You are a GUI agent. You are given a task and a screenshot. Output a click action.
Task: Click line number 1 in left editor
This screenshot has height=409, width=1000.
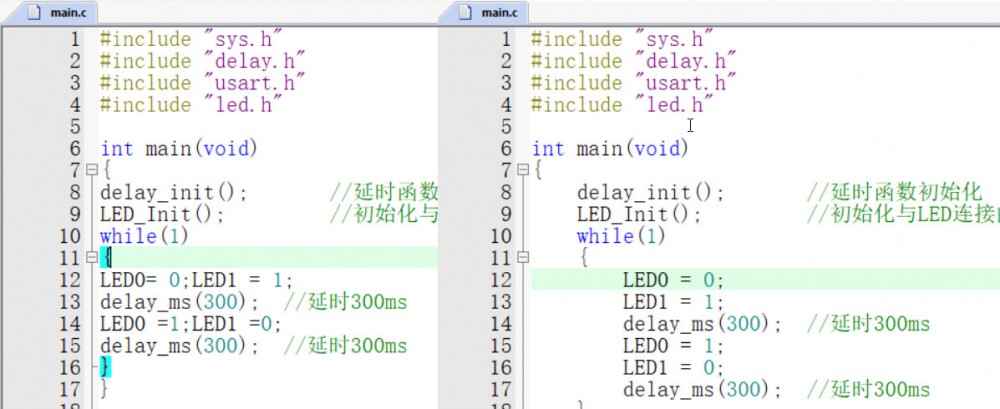[x=75, y=40]
